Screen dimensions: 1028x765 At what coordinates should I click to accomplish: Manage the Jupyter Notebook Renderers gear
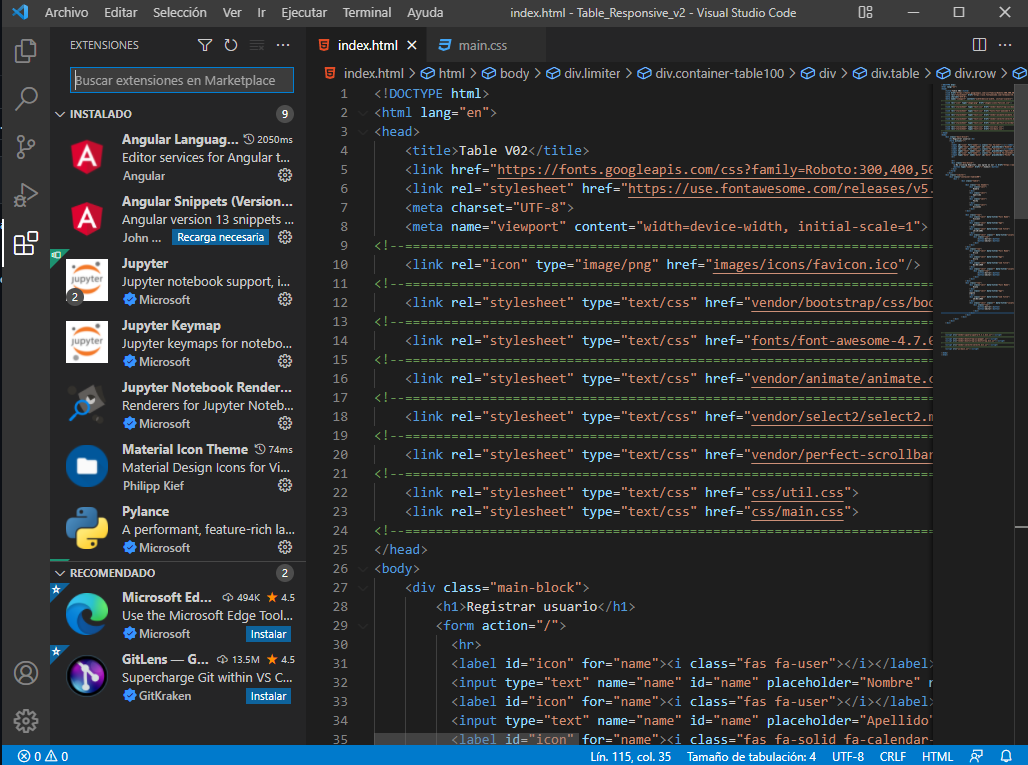pos(285,423)
